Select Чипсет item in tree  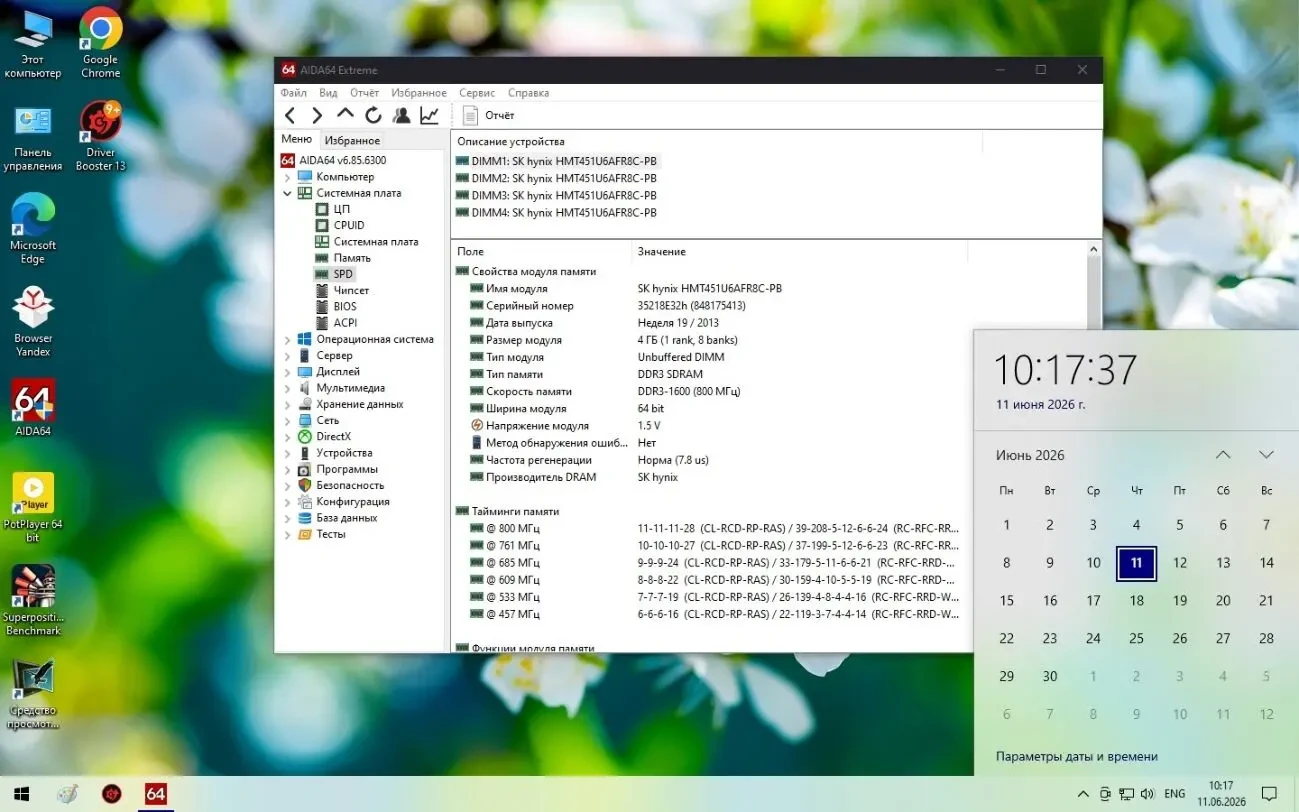(351, 290)
